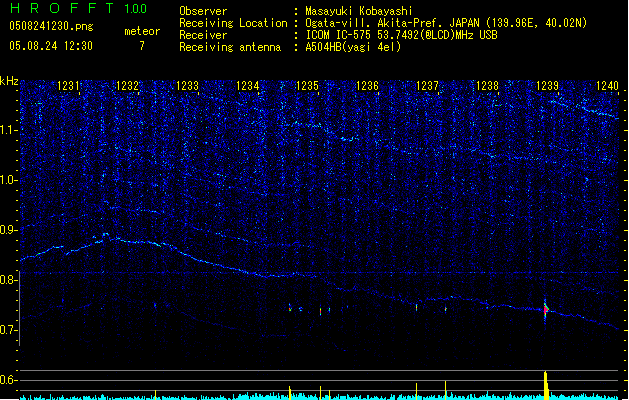This screenshot has width=629, height=400.
Task: Click the 1235 time marker
Action: (x=307, y=86)
